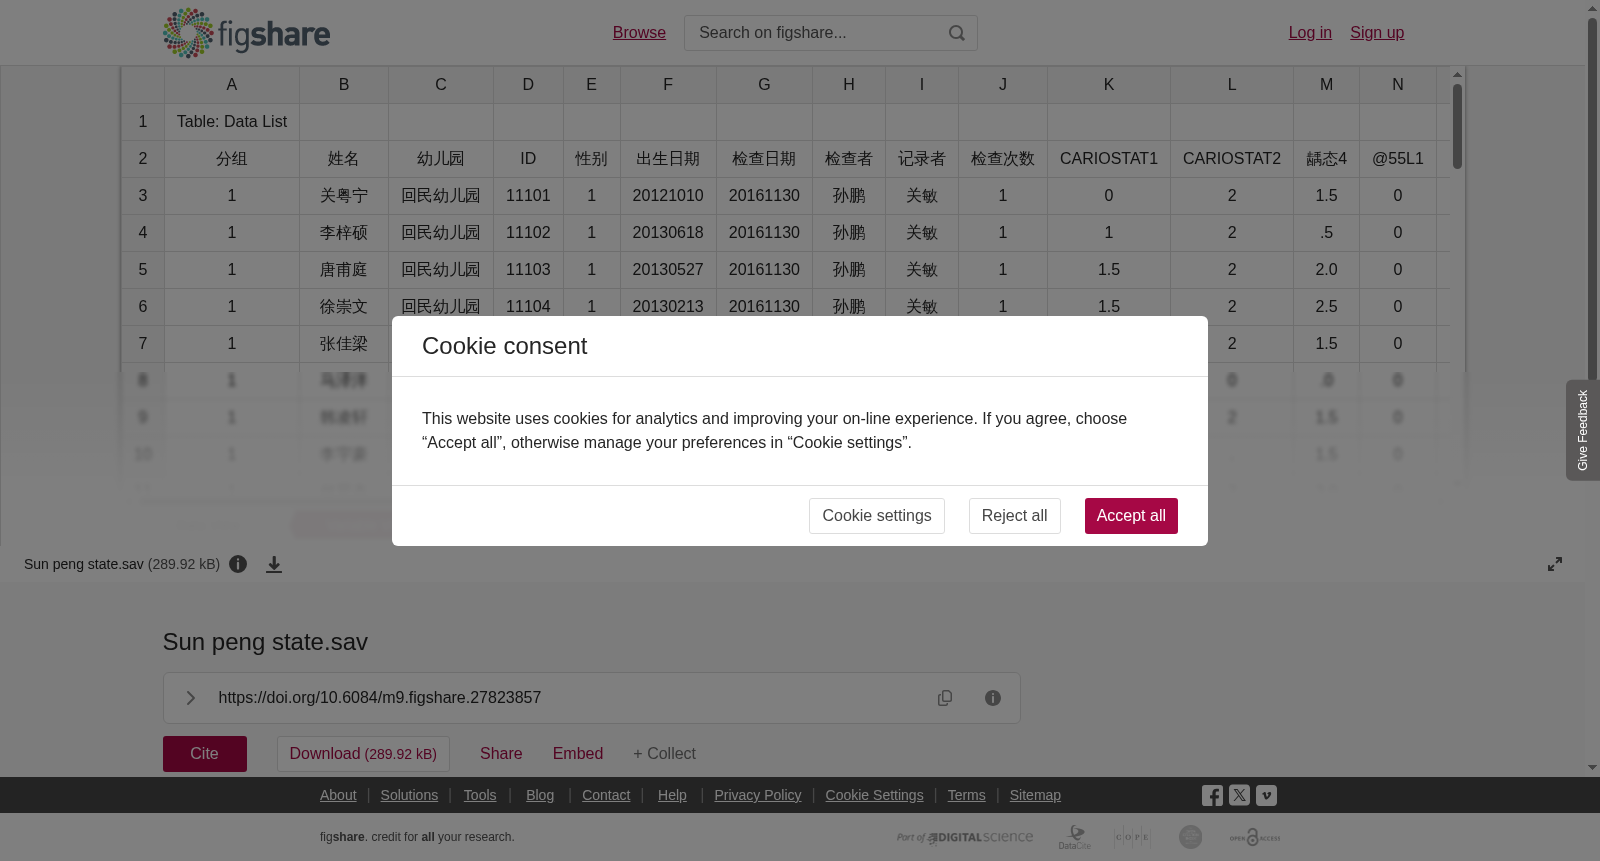The image size is (1600, 861).
Task: Click the Embed option
Action: tap(578, 754)
